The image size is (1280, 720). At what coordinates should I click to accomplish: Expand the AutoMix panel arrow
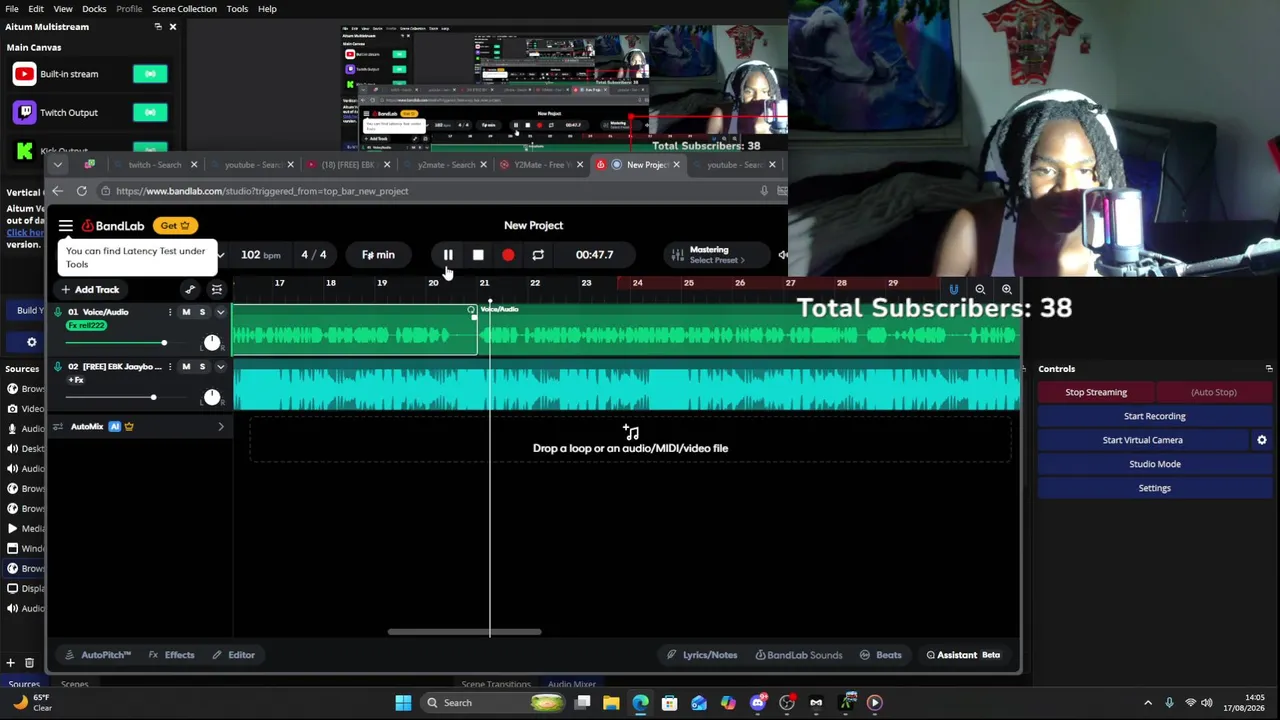tap(221, 427)
